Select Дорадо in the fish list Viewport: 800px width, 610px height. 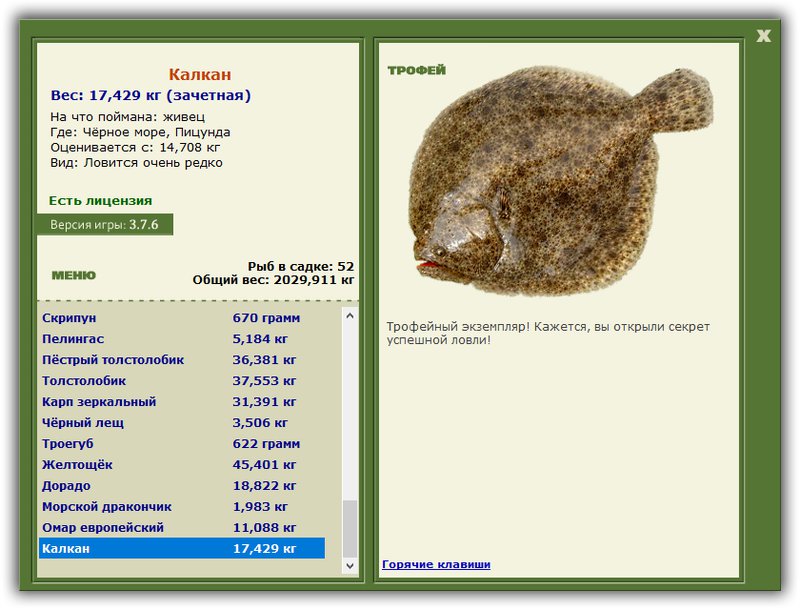(182, 486)
